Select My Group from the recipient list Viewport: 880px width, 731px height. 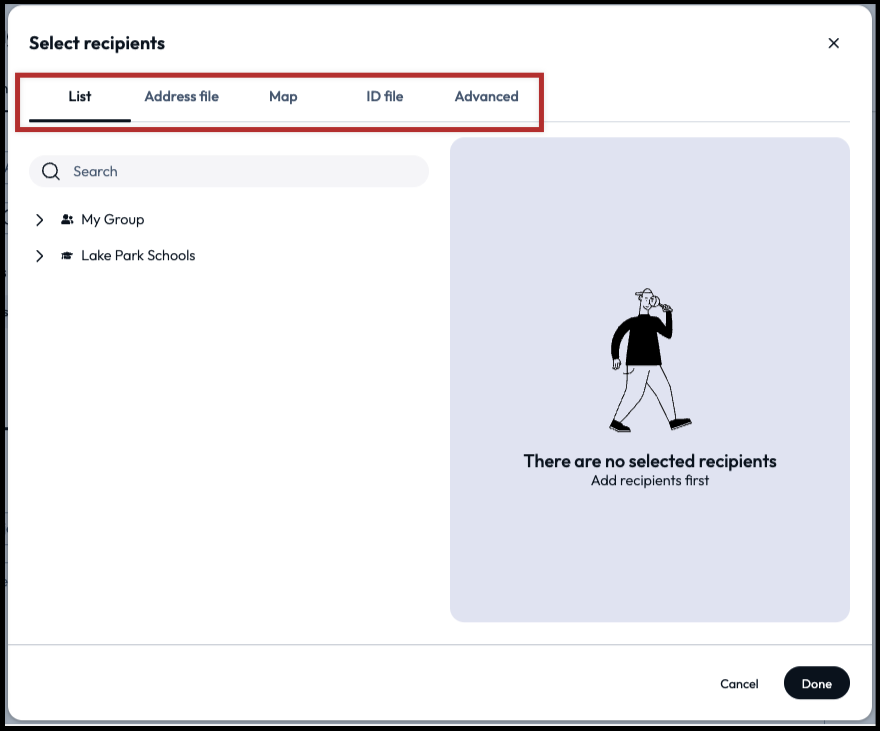(x=113, y=219)
